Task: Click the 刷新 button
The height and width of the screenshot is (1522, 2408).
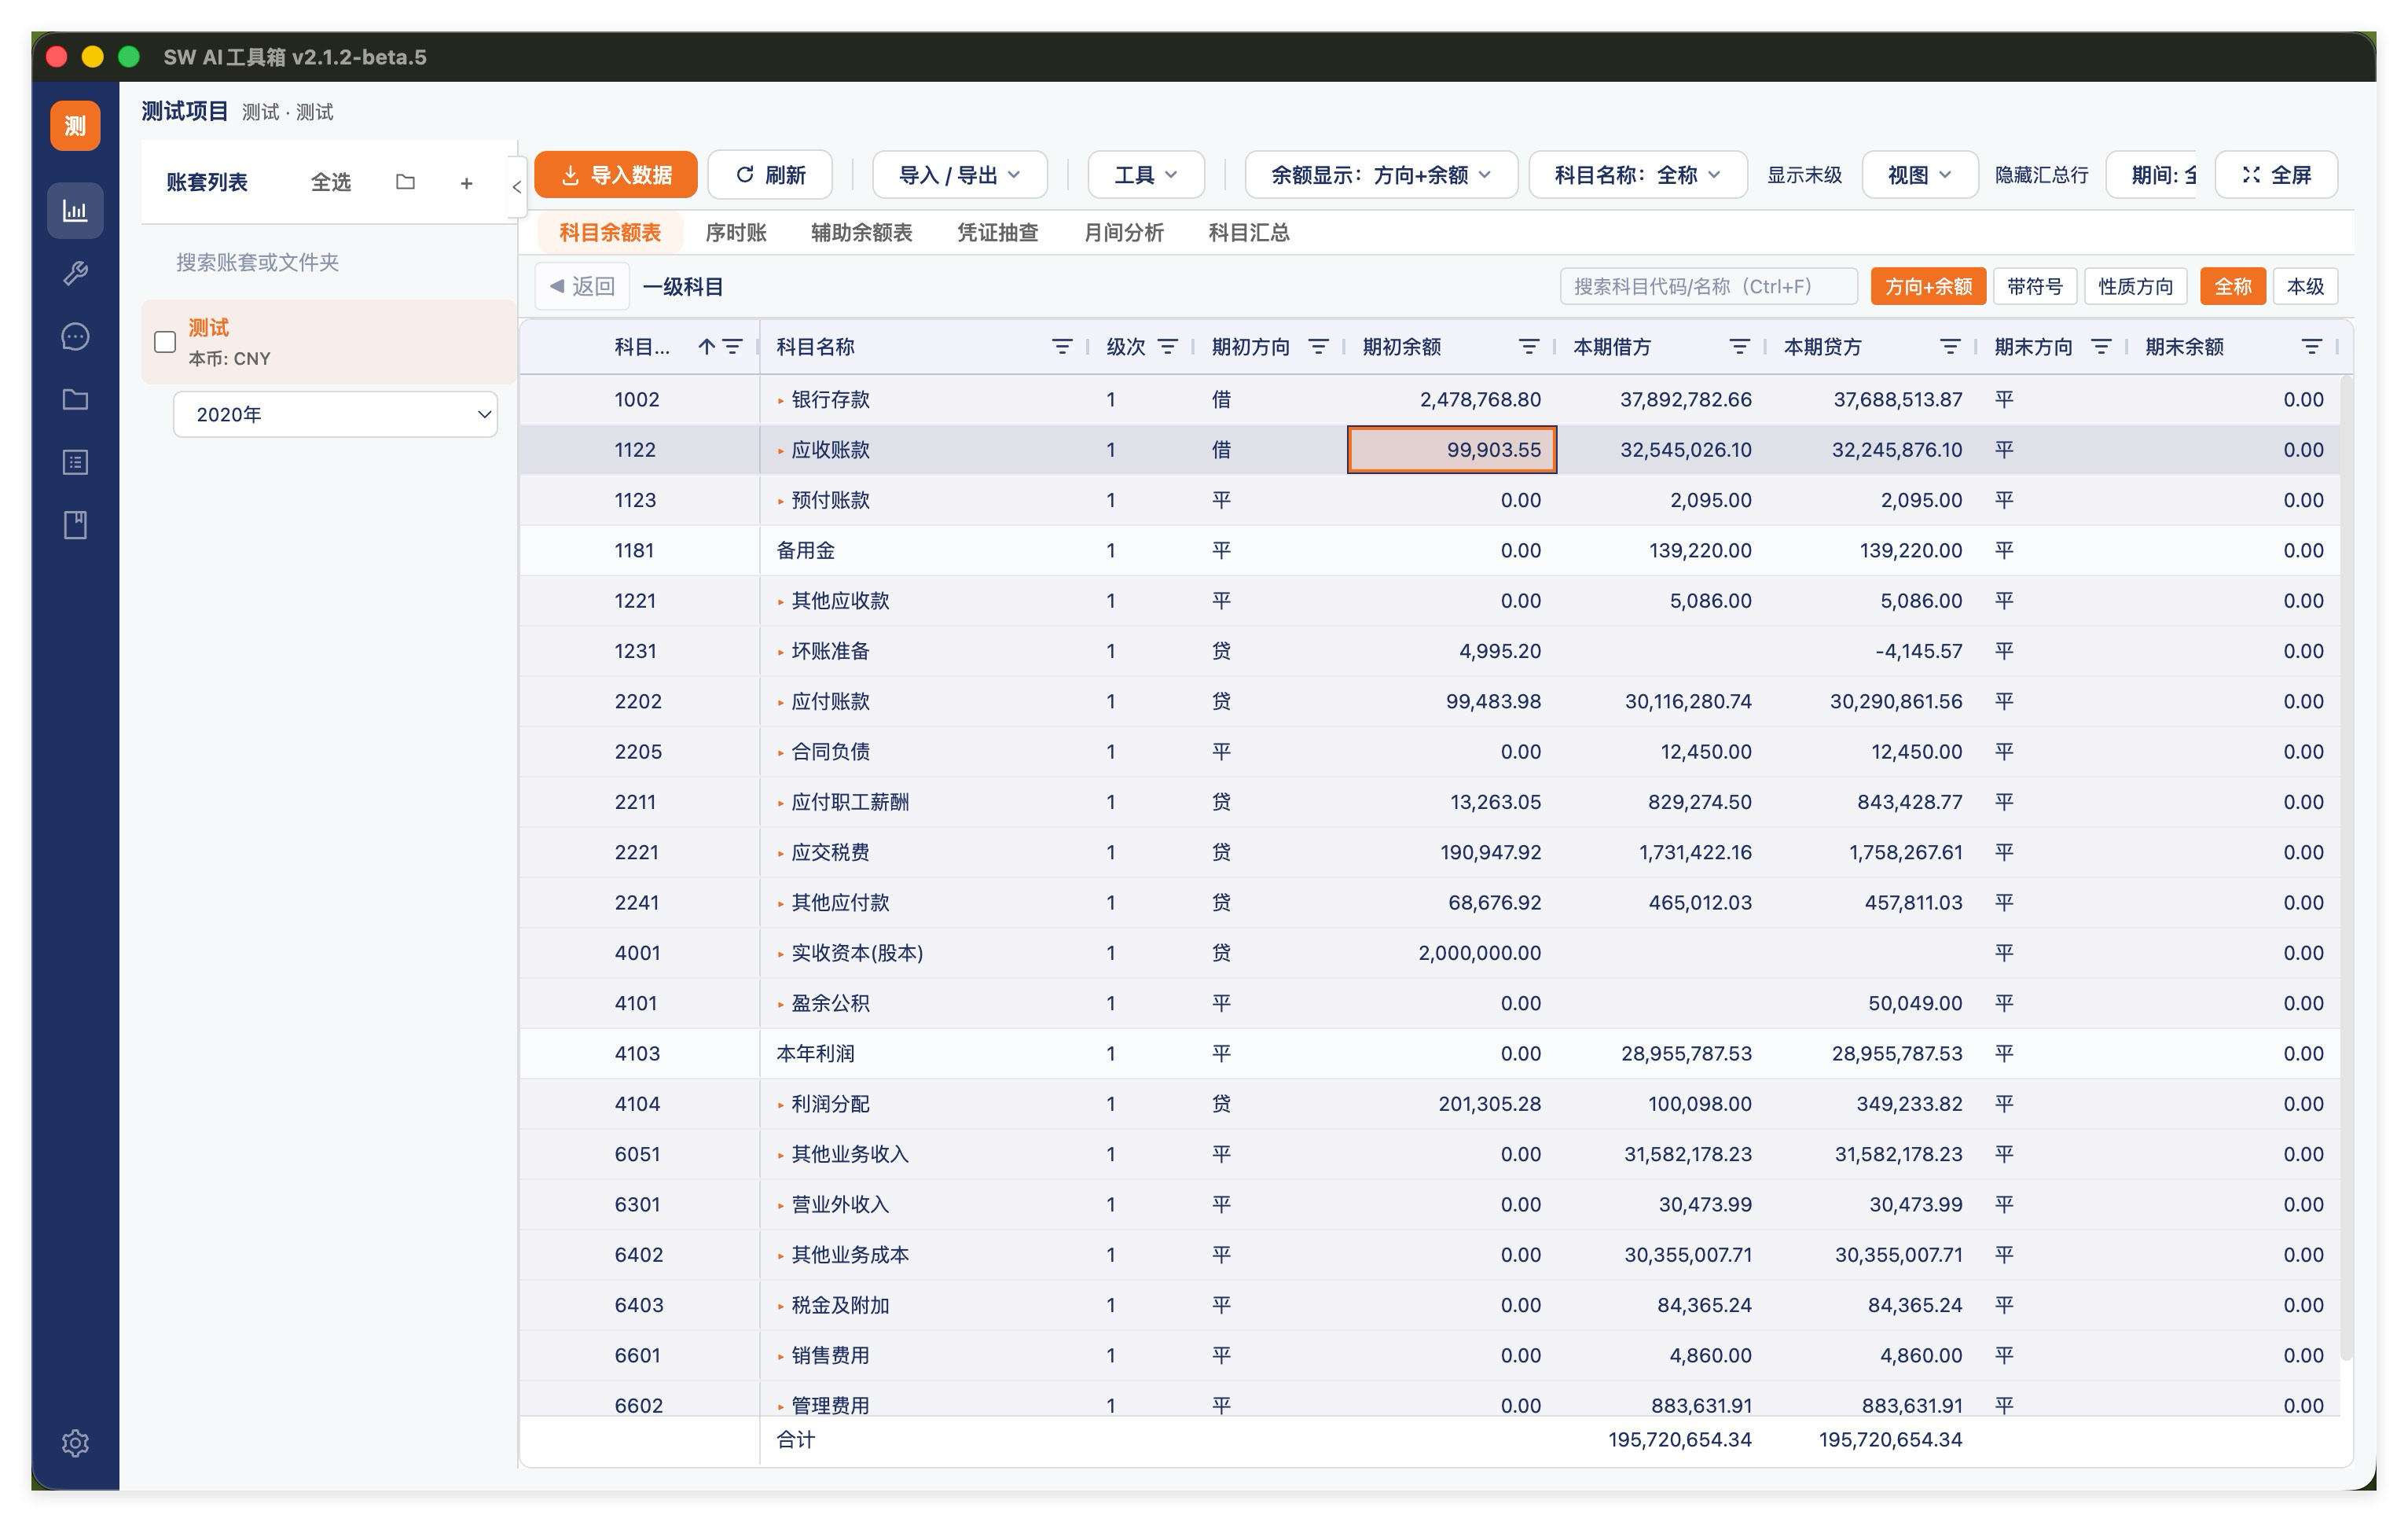Action: pyautogui.click(x=770, y=175)
